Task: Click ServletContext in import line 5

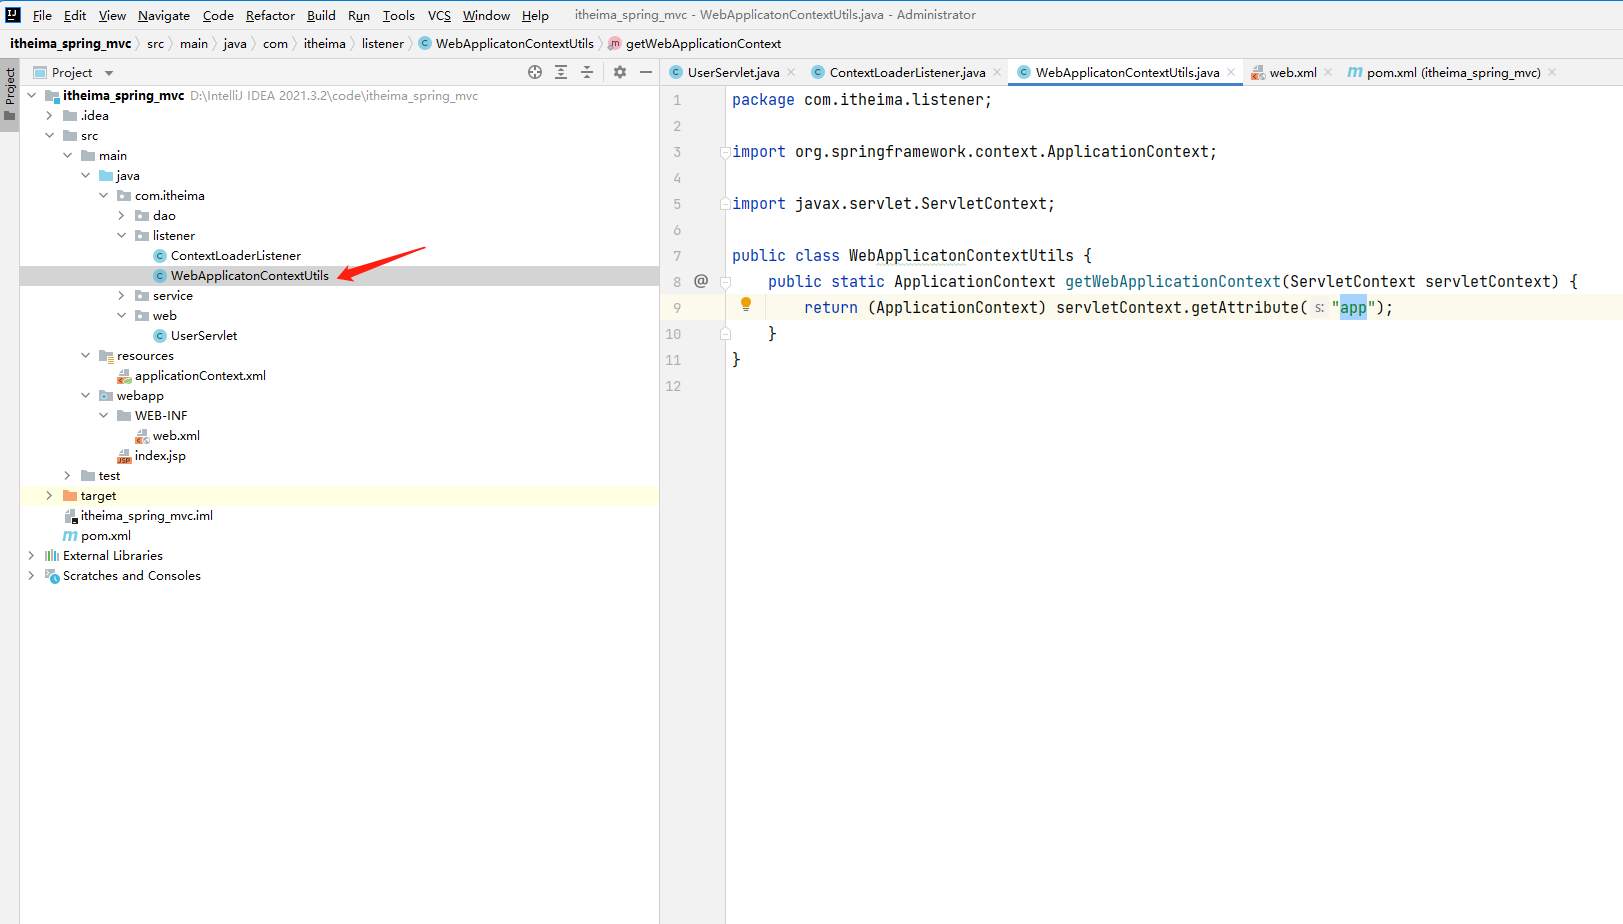Action: pyautogui.click(x=983, y=204)
